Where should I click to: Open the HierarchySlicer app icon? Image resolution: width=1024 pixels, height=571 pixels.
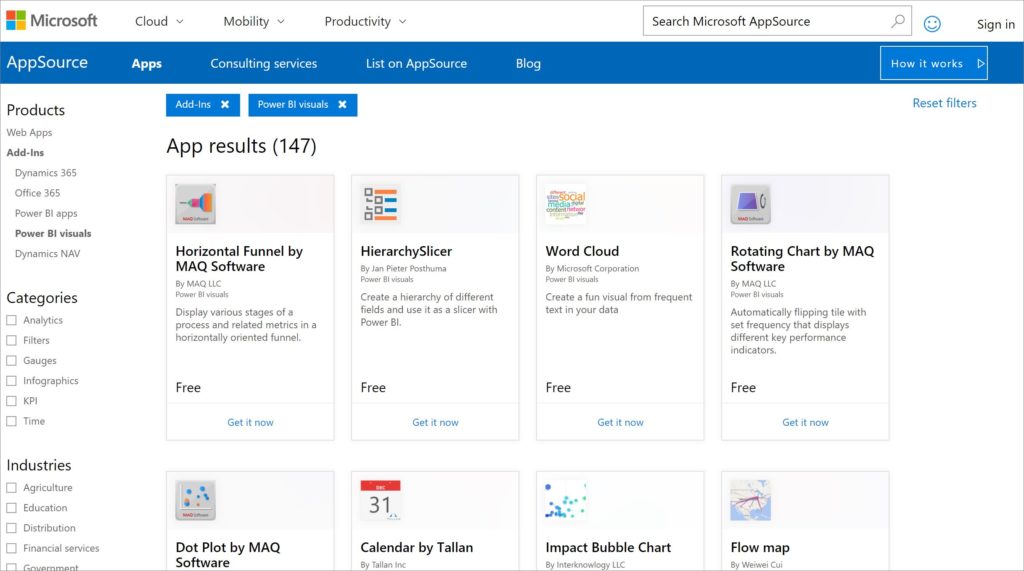[x=380, y=204]
